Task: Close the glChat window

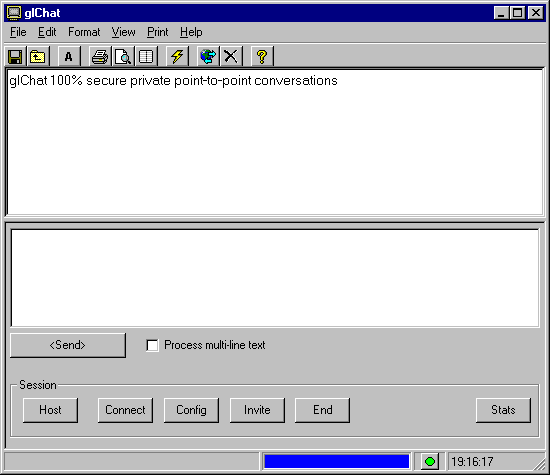Action: pos(536,13)
